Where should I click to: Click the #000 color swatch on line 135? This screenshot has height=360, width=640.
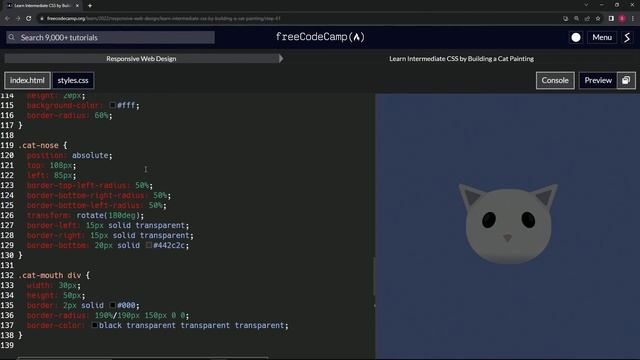click(113, 305)
